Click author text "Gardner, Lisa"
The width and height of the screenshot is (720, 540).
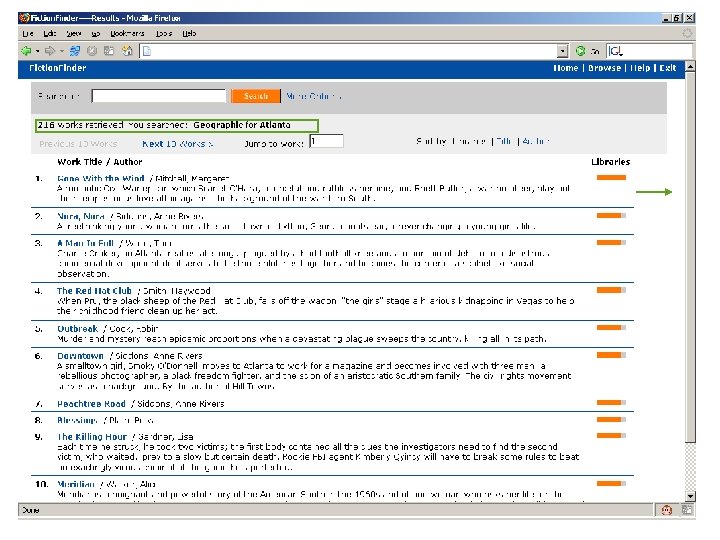pyautogui.click(x=165, y=437)
